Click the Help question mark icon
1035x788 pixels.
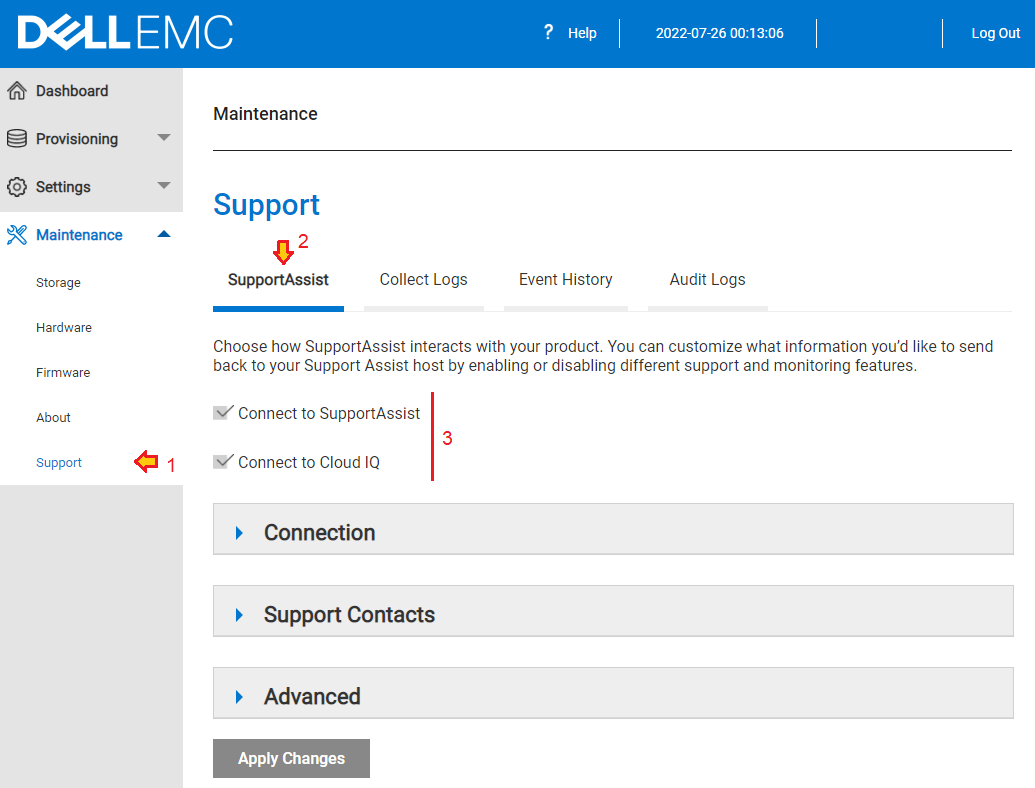(x=547, y=32)
